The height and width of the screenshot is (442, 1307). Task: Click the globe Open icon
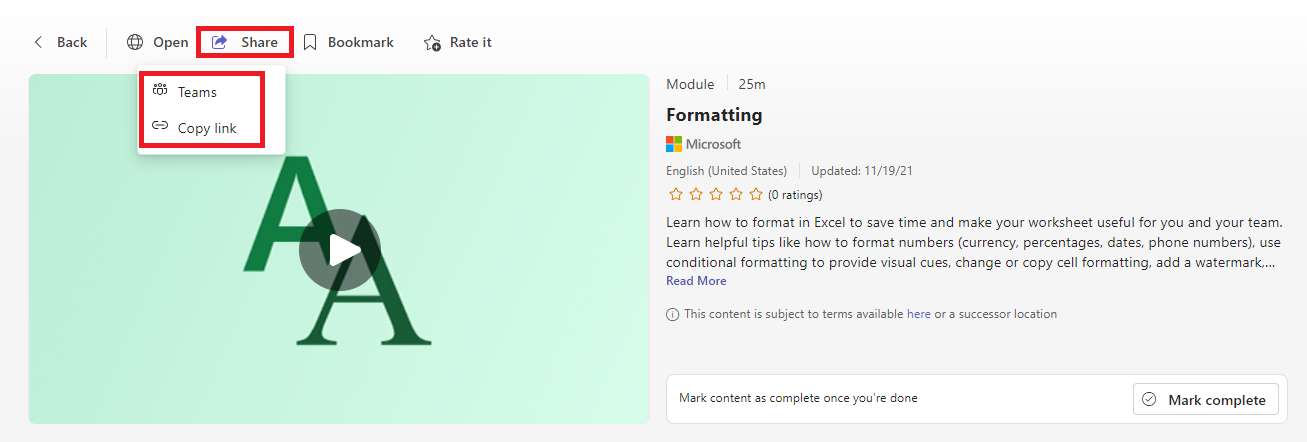click(x=135, y=42)
